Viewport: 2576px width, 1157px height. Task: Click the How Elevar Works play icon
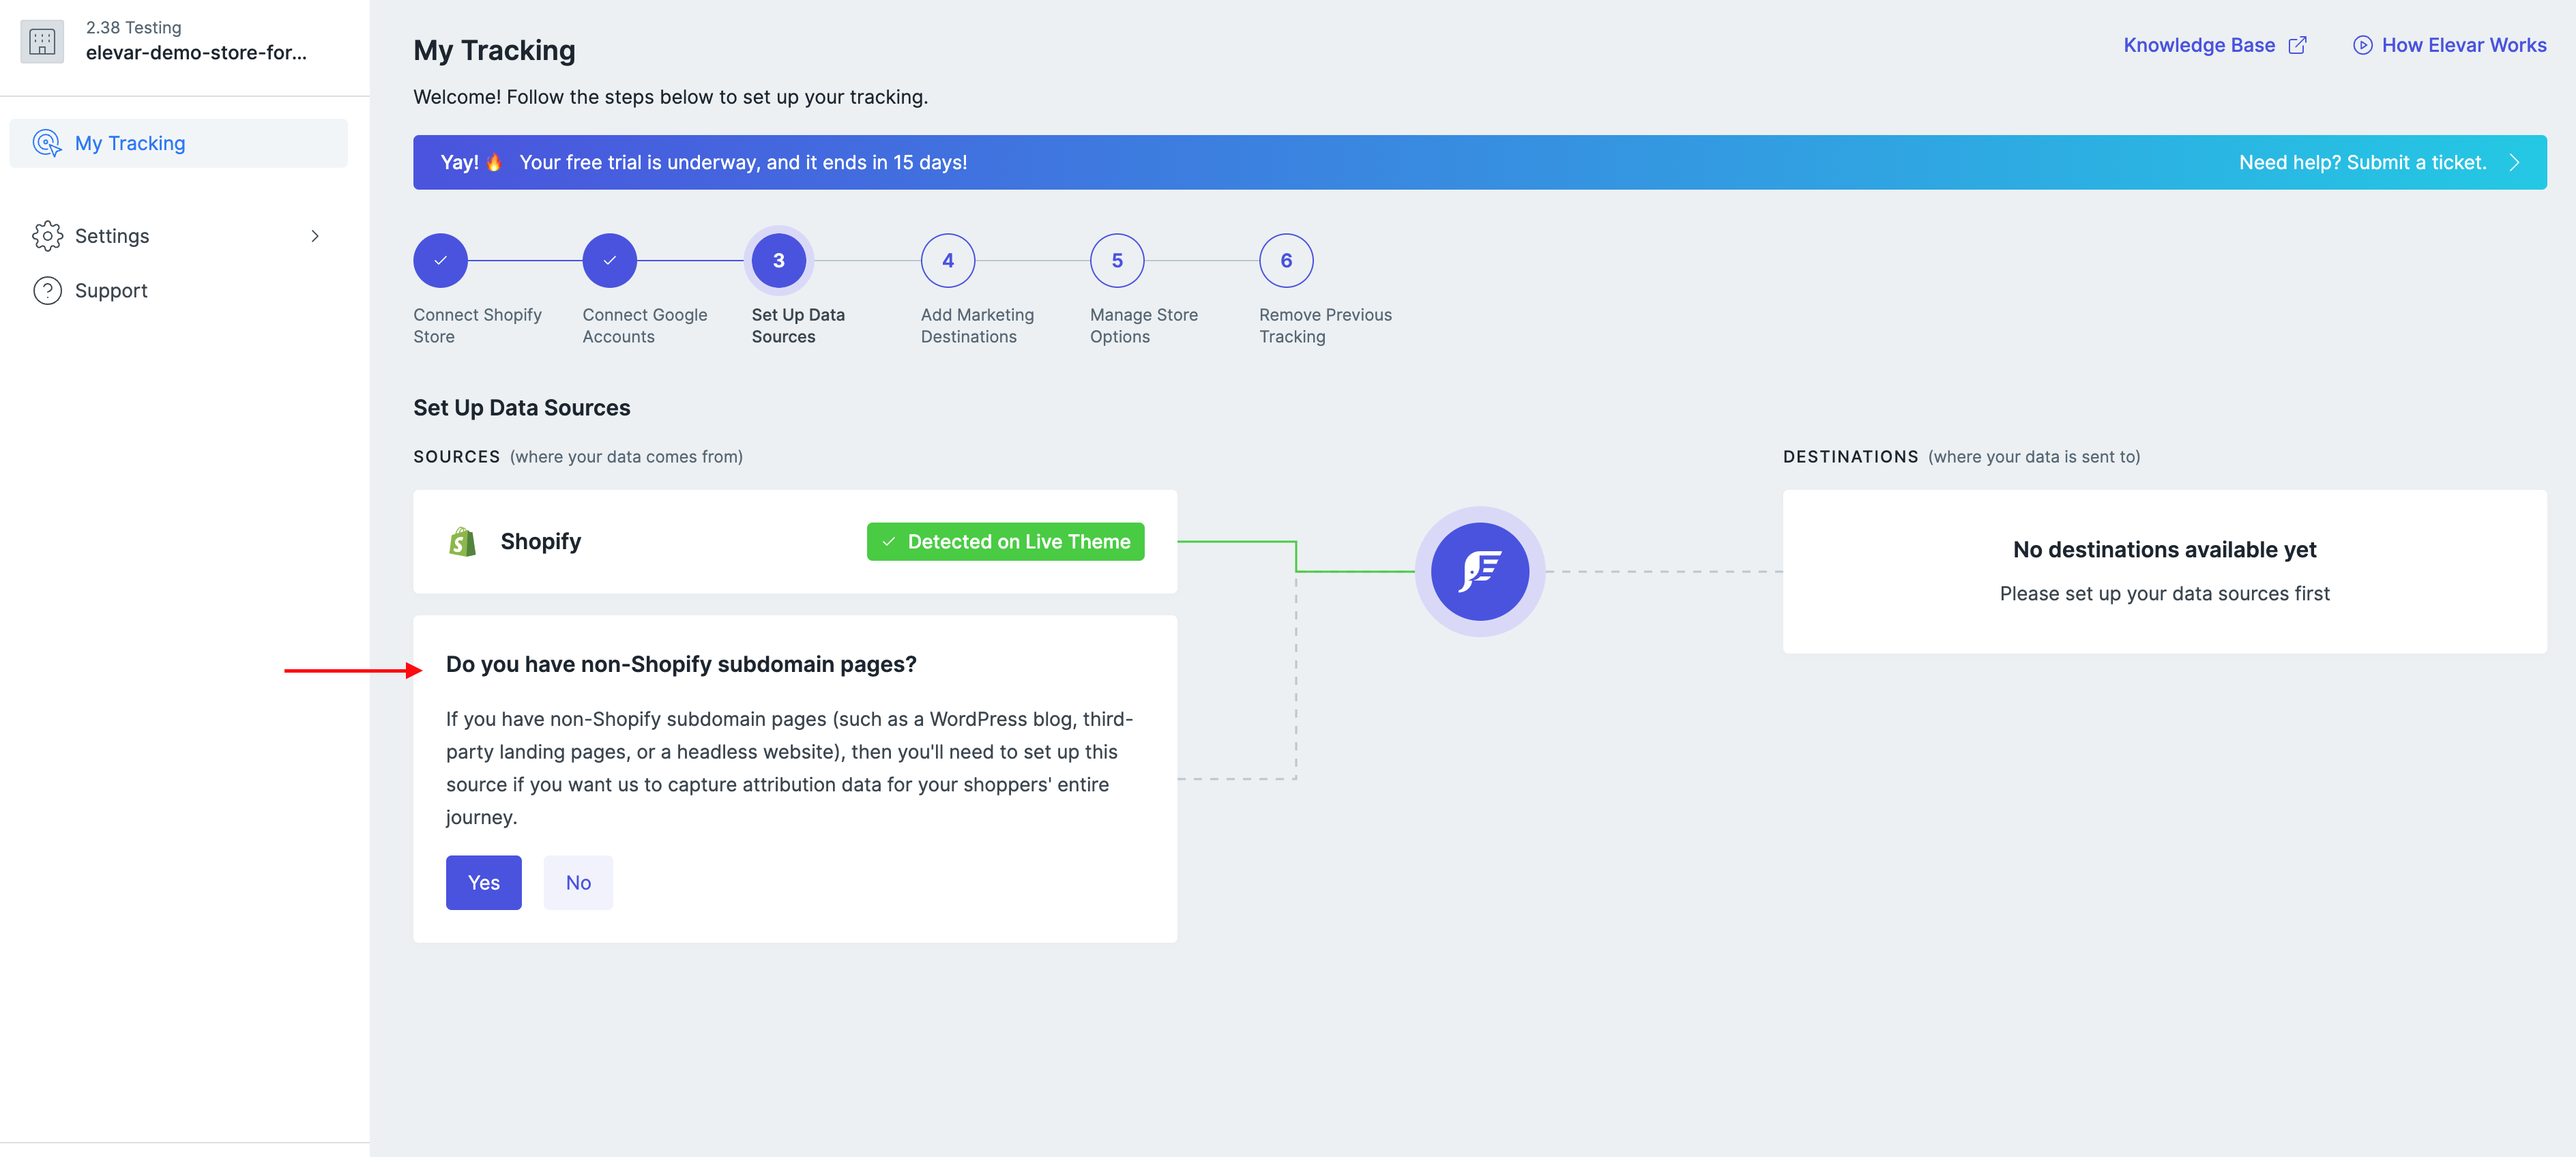2362,45
